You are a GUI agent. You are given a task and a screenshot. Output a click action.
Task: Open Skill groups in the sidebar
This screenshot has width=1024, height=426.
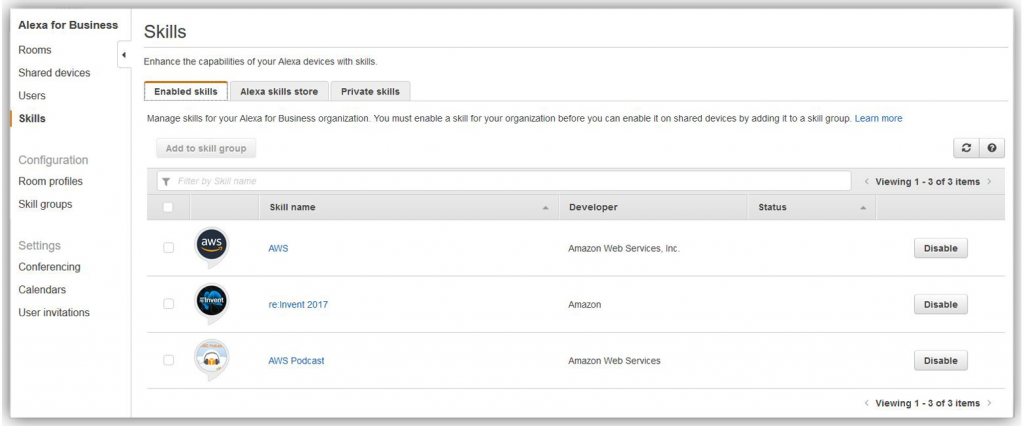click(x=45, y=204)
